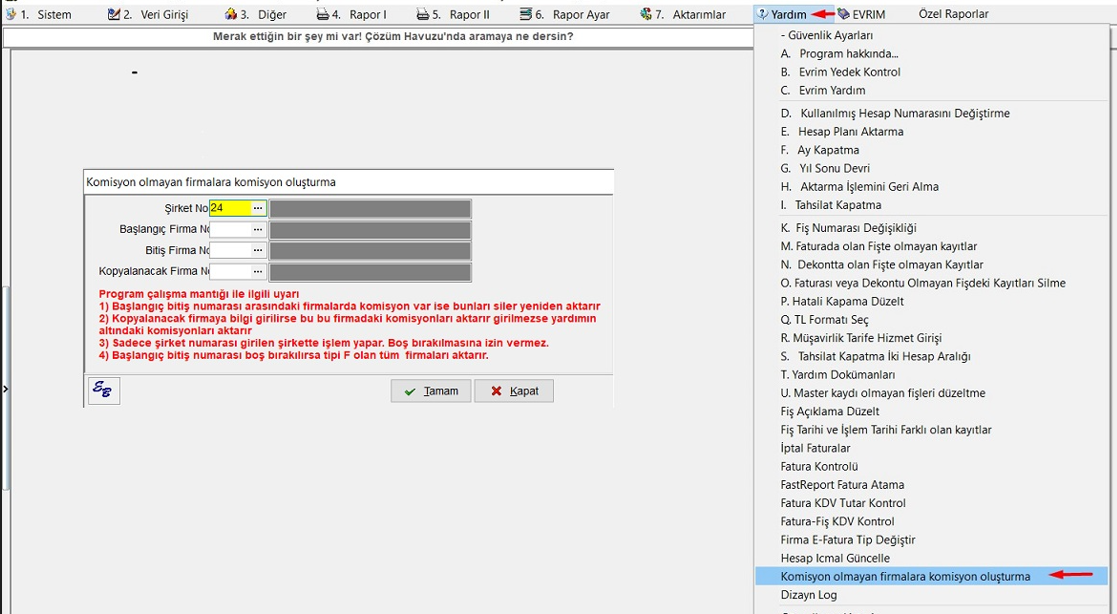Open Bitiş Firma No lookup button
The image size is (1117, 614).
click(x=258, y=250)
